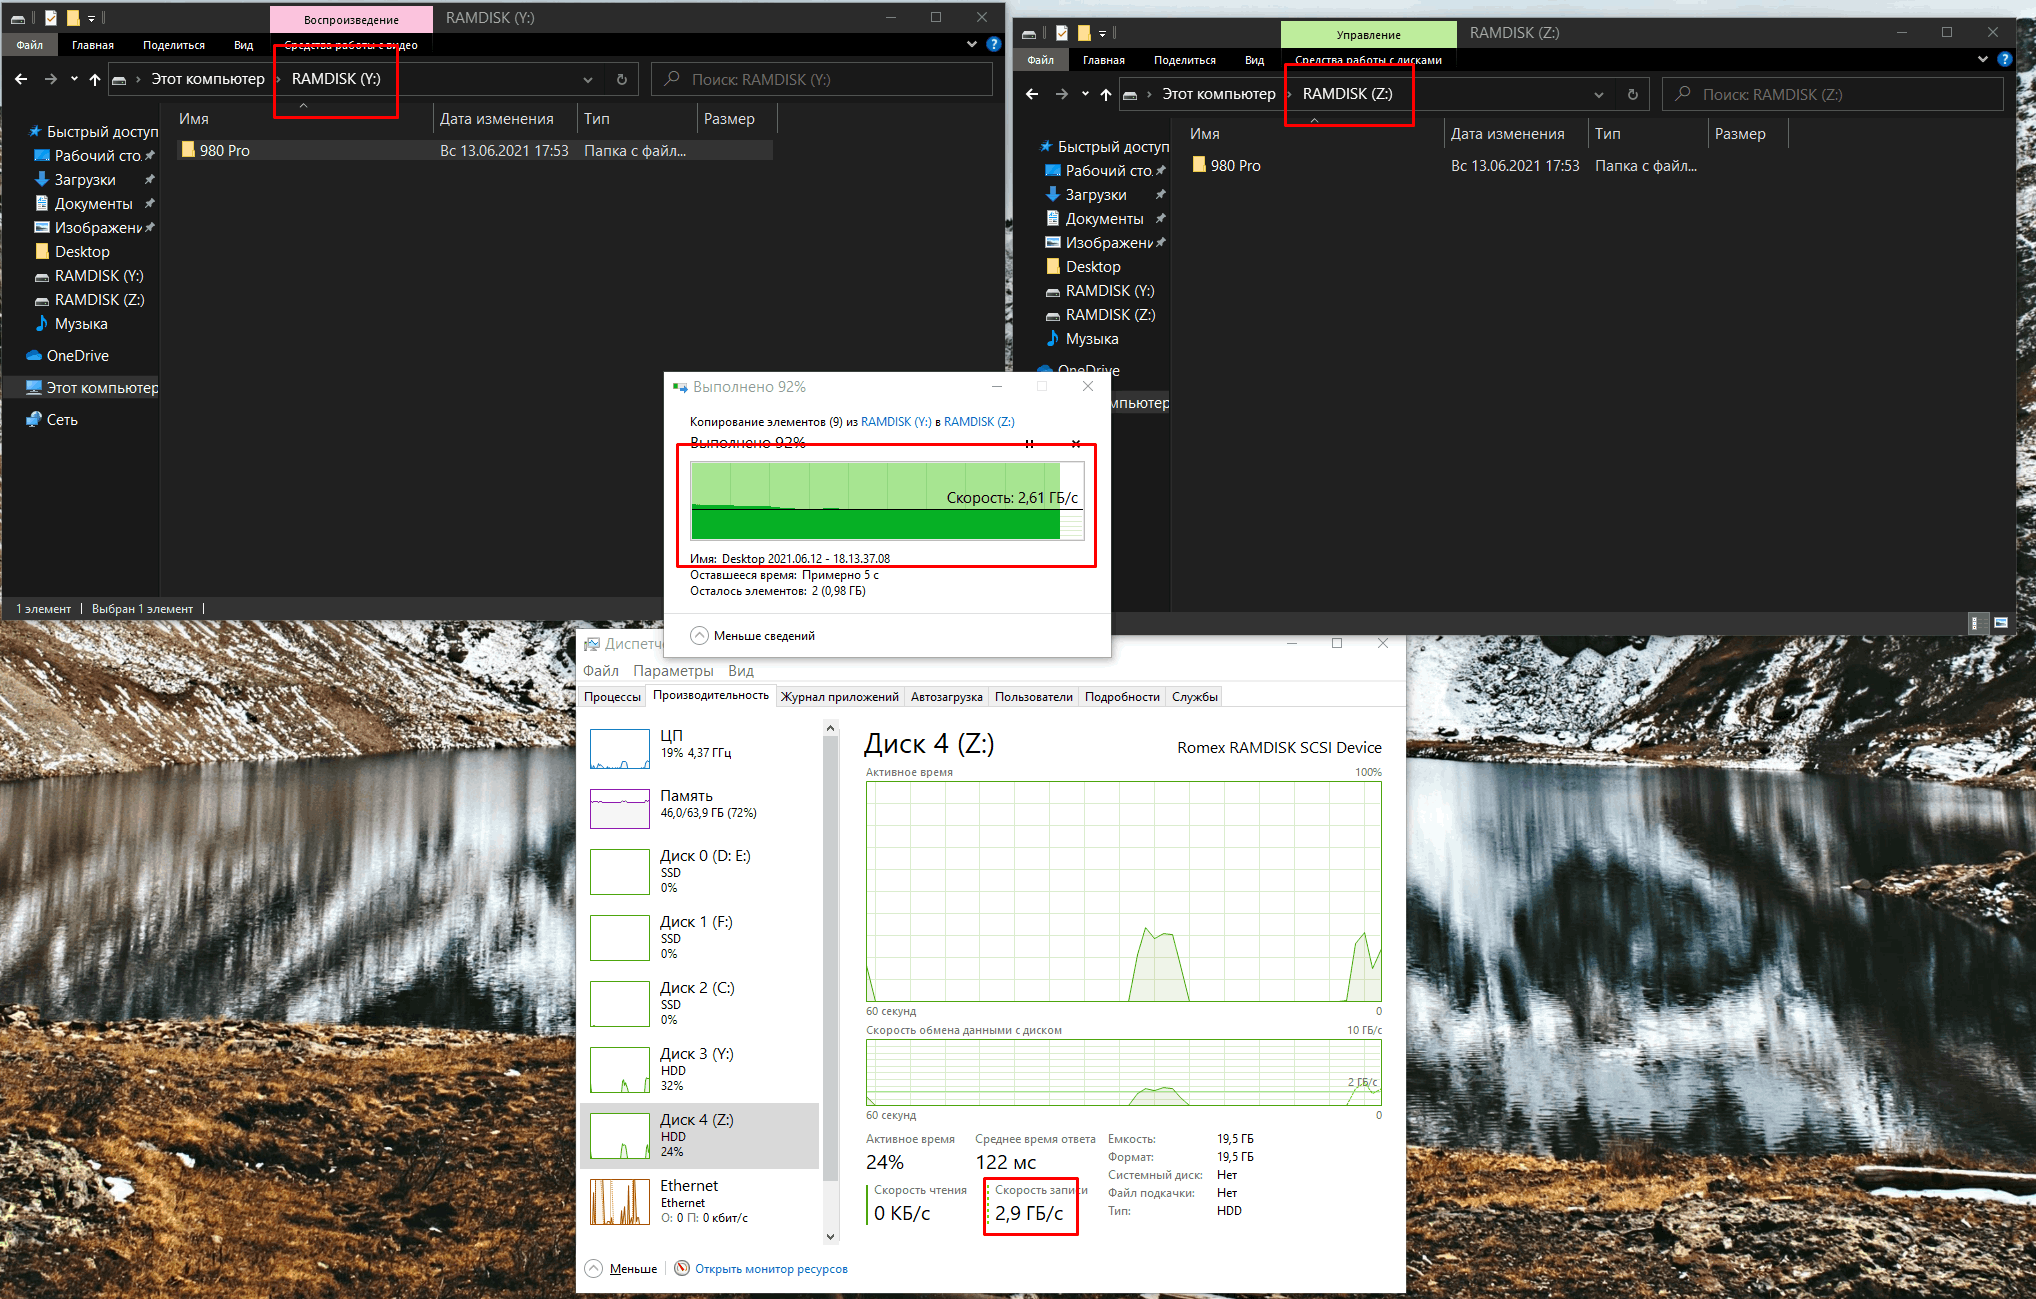
Task: Open recent locations dropdown in RAMDISK (Z:) window
Action: click(1085, 94)
